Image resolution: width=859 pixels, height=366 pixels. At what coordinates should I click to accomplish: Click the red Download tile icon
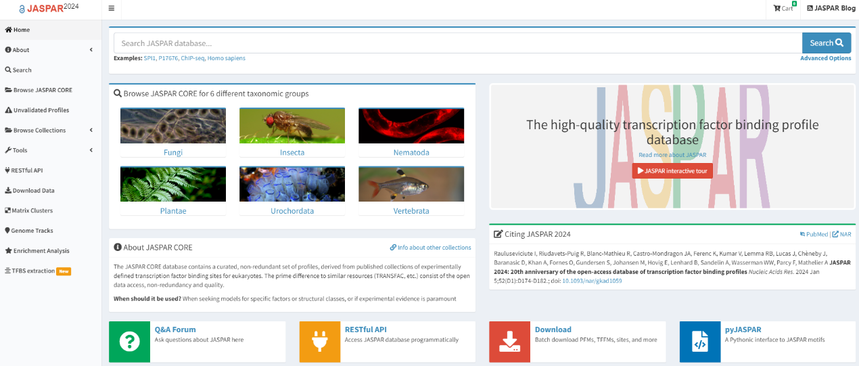pyautogui.click(x=509, y=341)
